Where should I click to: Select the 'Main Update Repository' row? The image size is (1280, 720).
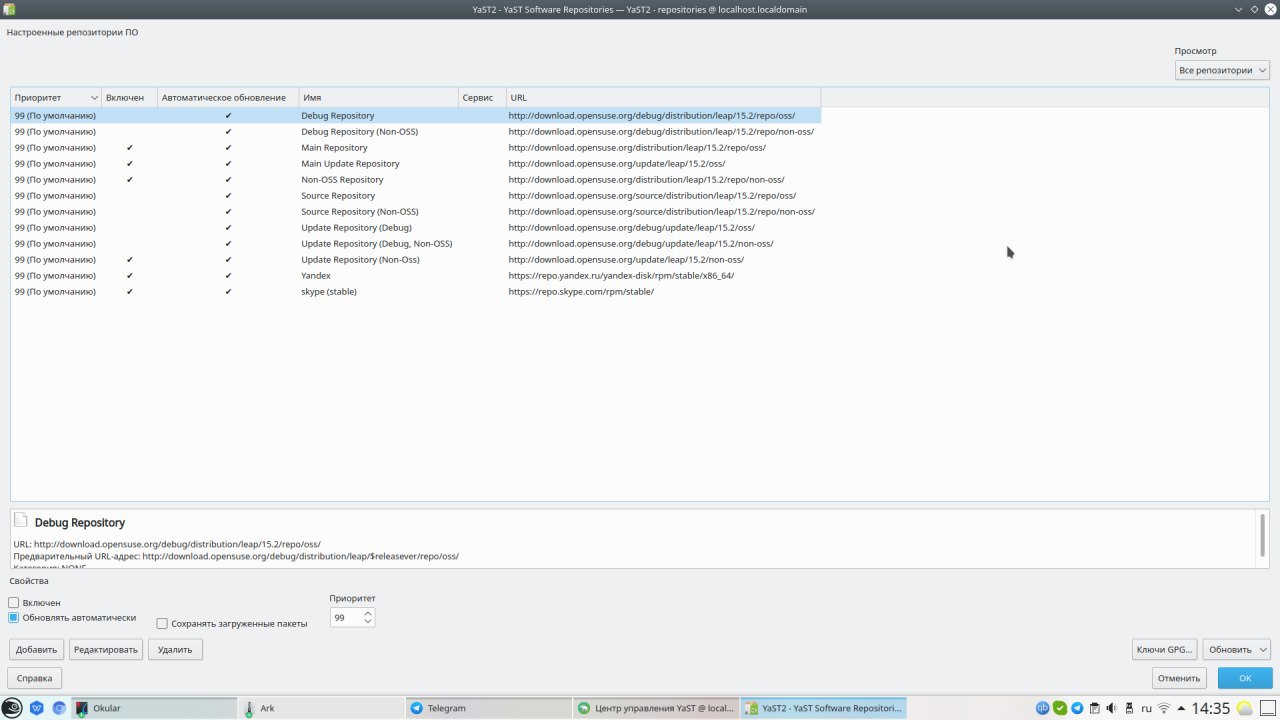pyautogui.click(x=415, y=164)
